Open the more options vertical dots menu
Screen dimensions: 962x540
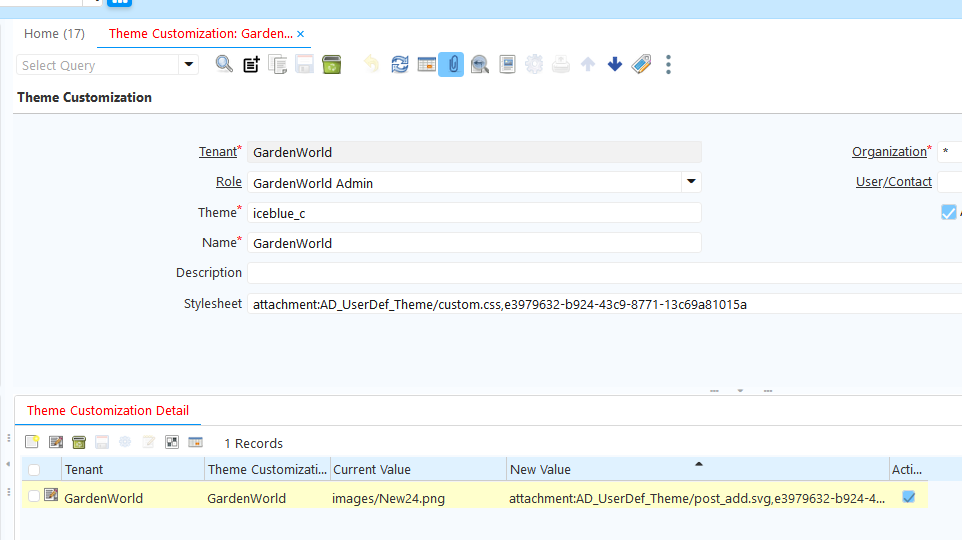669,64
